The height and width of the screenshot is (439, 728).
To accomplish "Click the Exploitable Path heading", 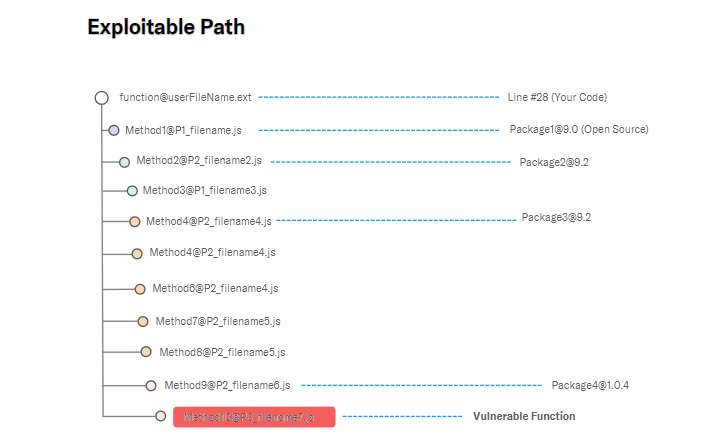I will pos(166,27).
